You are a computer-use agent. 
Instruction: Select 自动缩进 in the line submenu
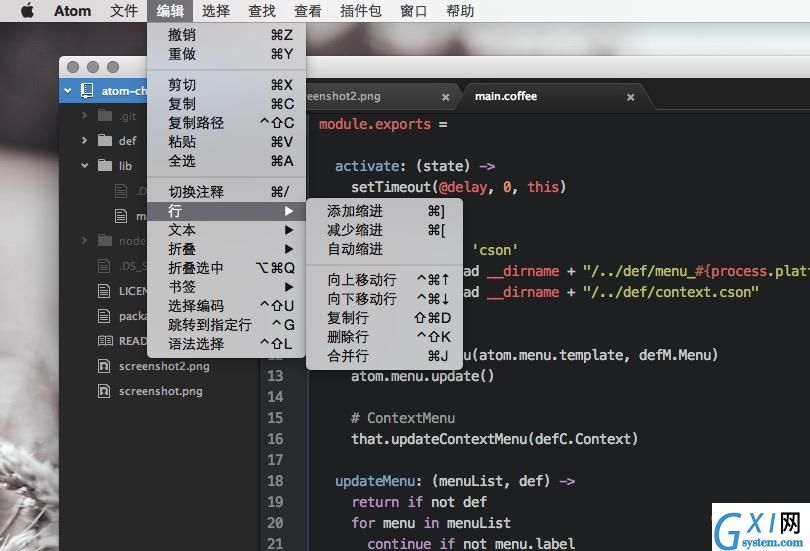(x=384, y=249)
